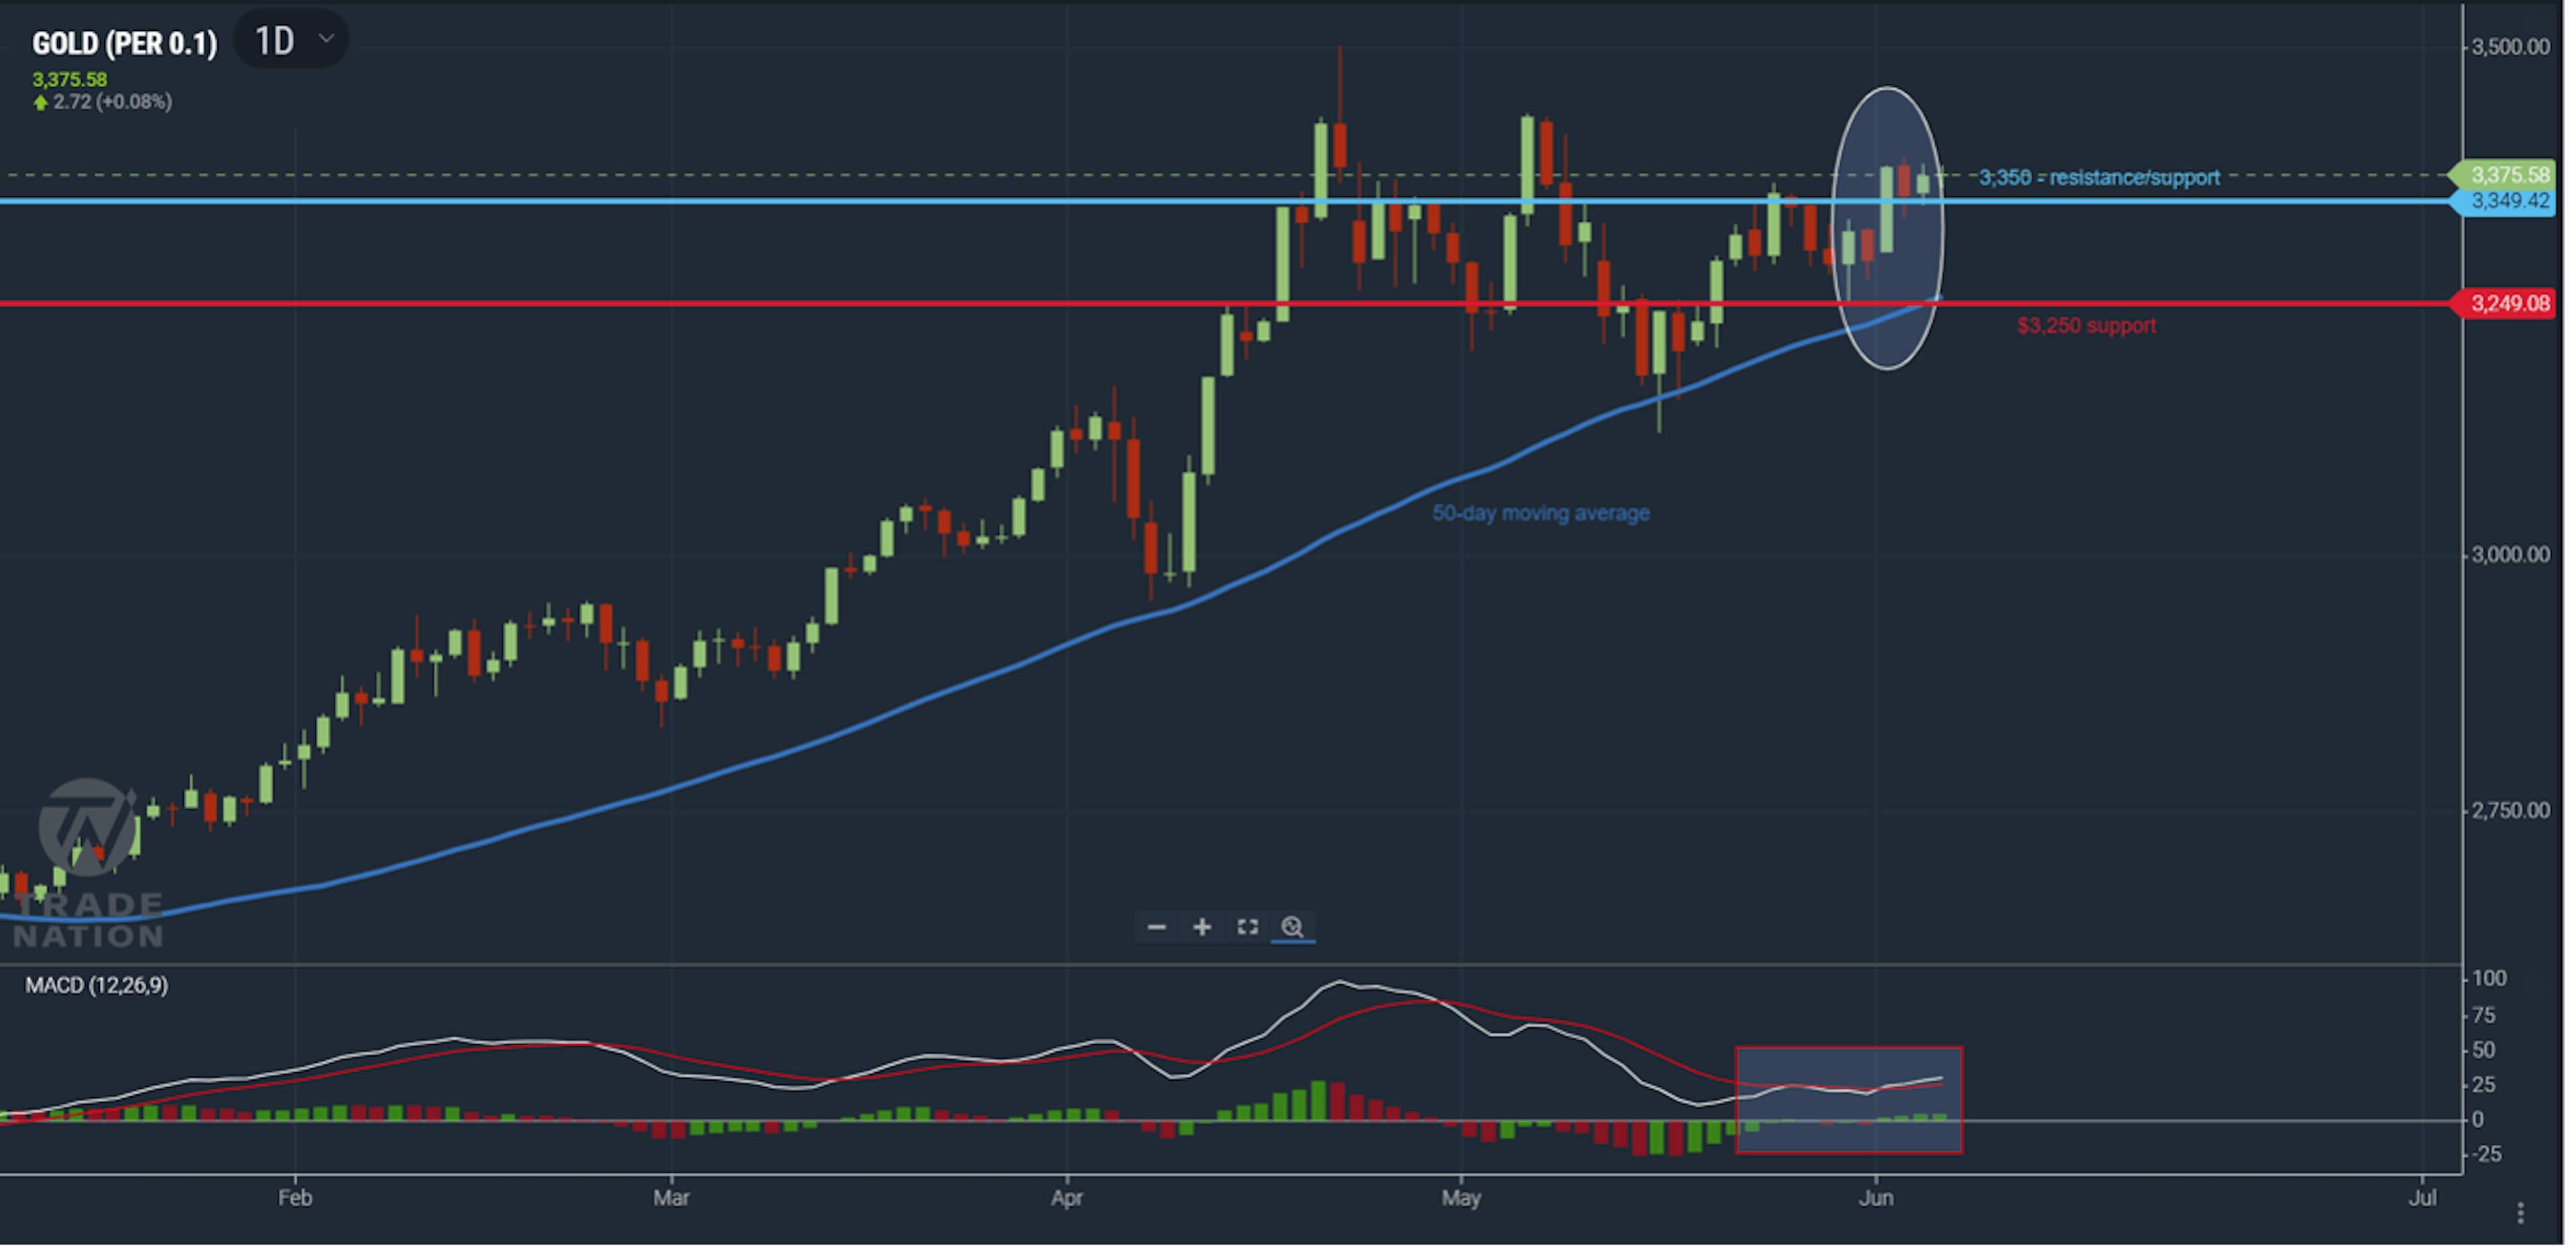Click the MACD (12,26,9) indicator label

(97, 985)
